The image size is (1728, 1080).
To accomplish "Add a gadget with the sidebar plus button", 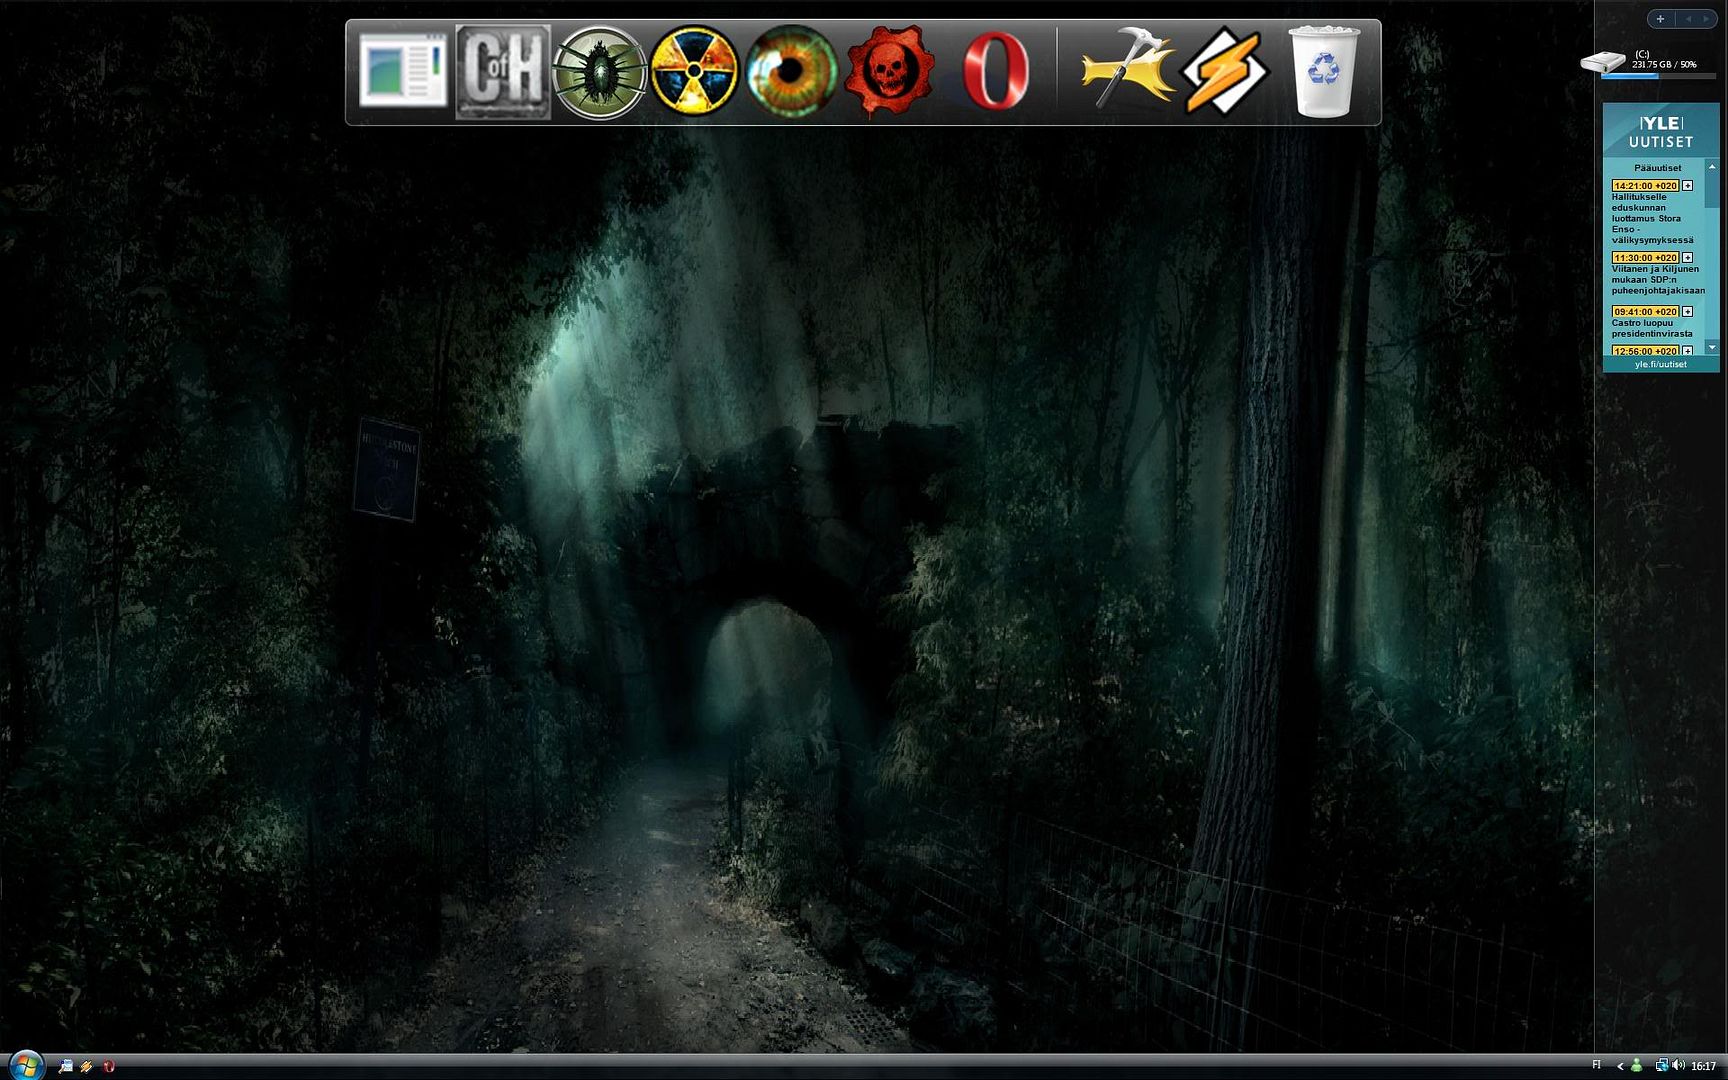I will (1660, 19).
